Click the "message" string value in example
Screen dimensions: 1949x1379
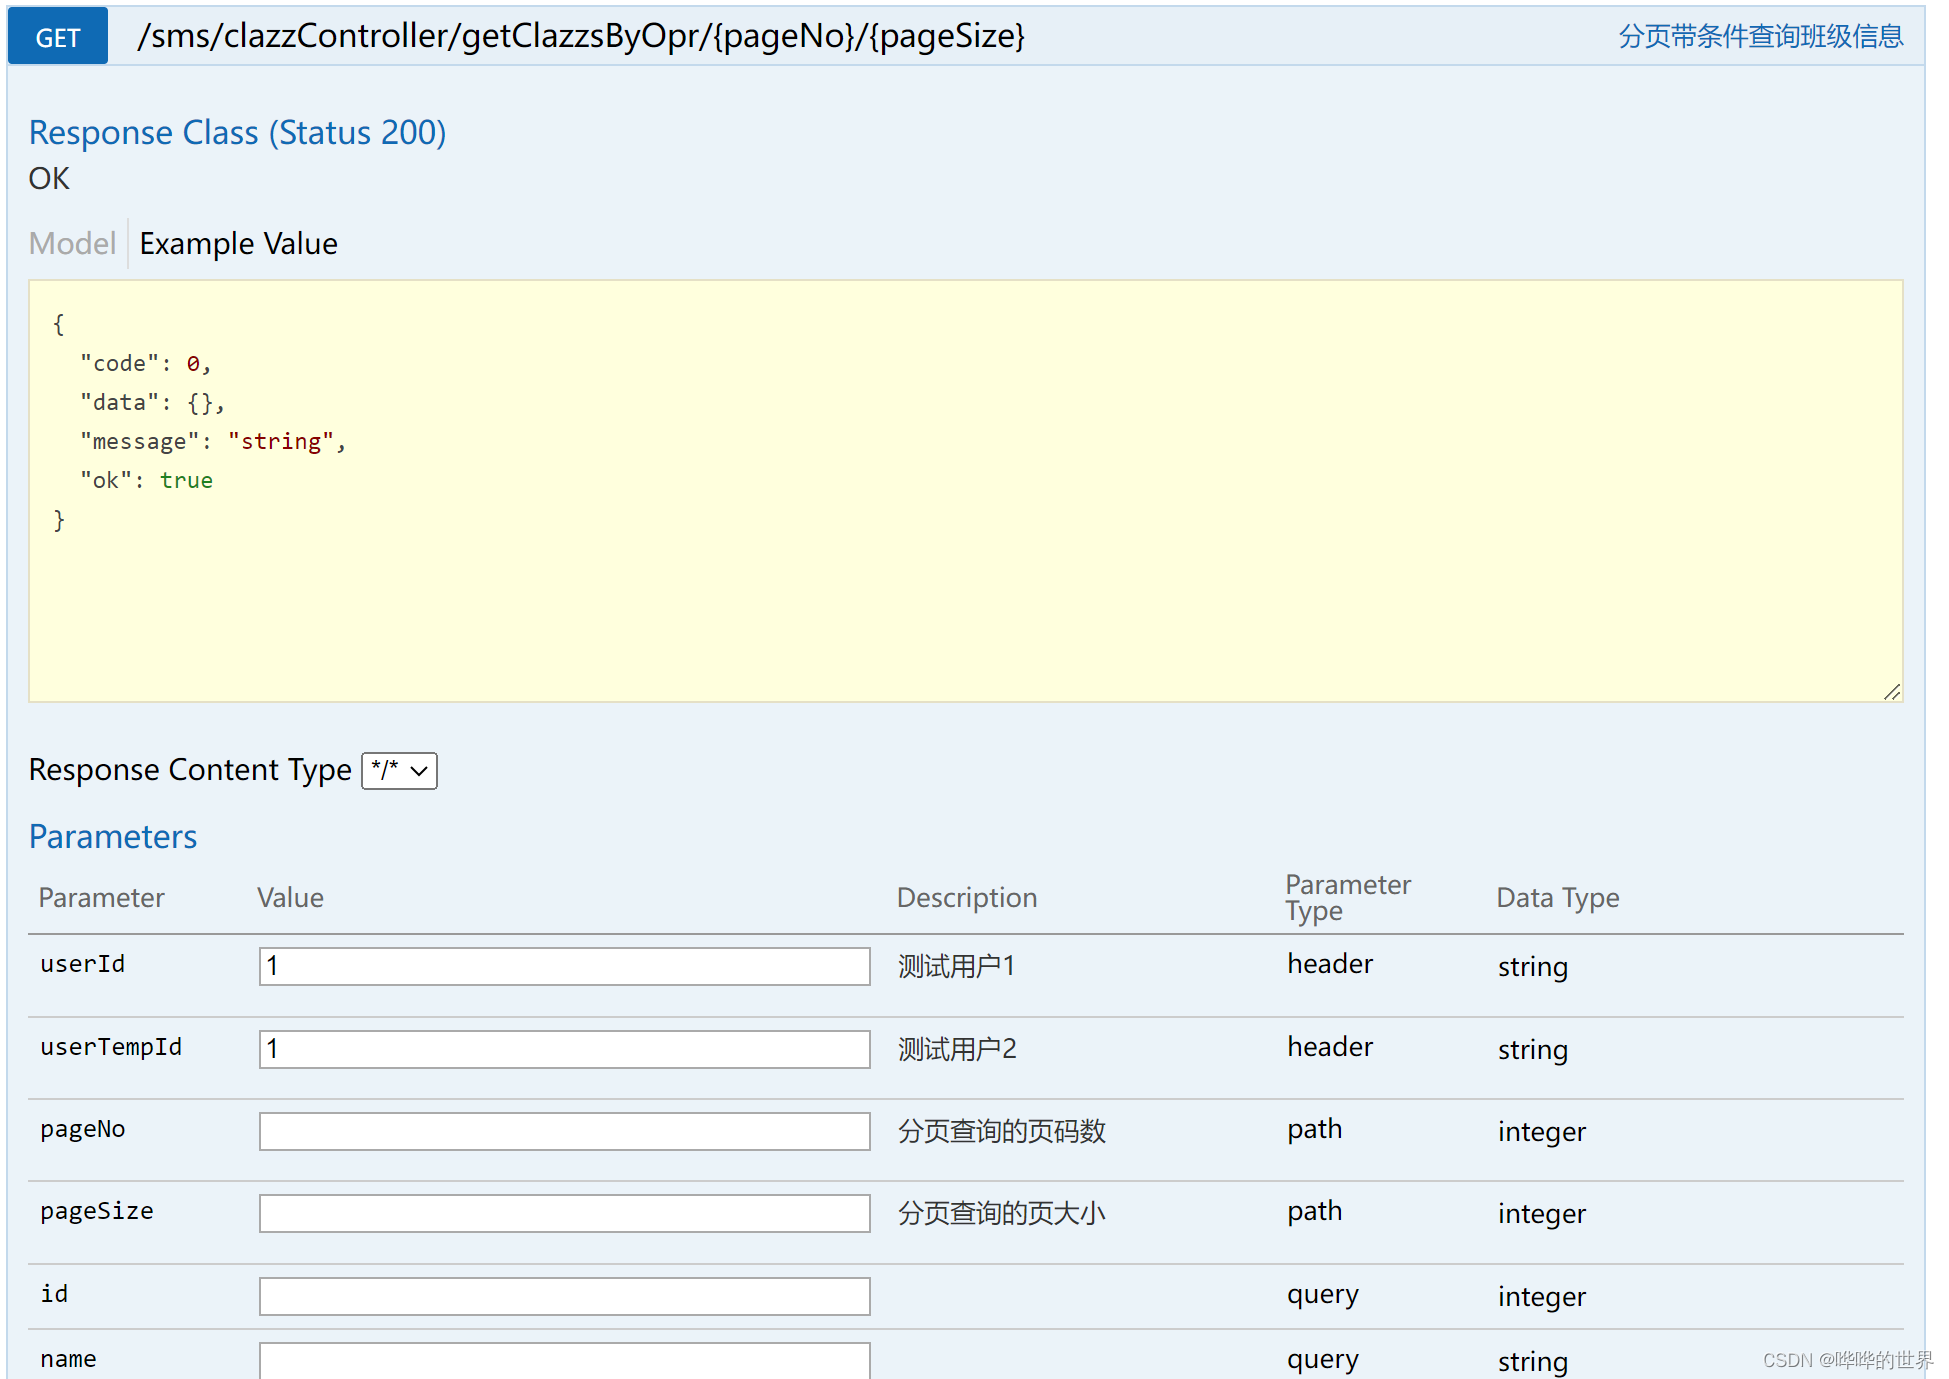[x=280, y=441]
